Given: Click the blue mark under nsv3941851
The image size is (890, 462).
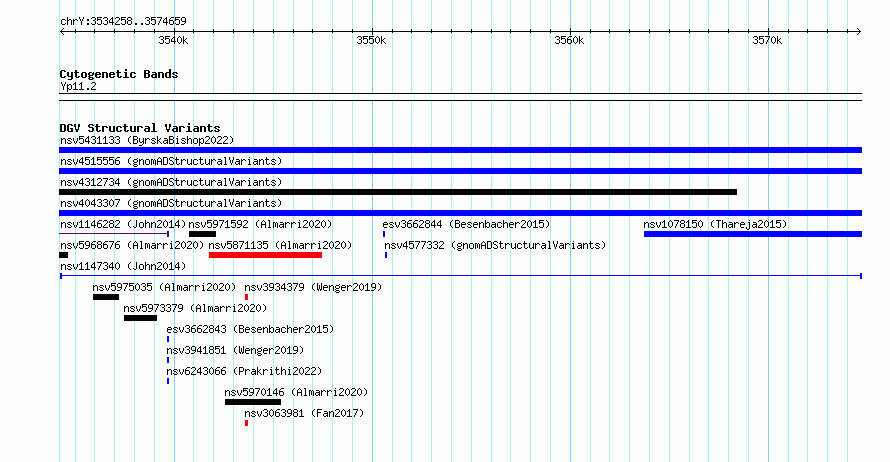Looking at the screenshot, I should coord(168,360).
